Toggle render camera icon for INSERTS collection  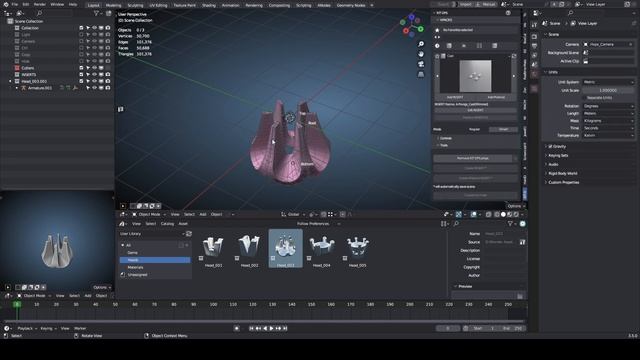tap(108, 75)
